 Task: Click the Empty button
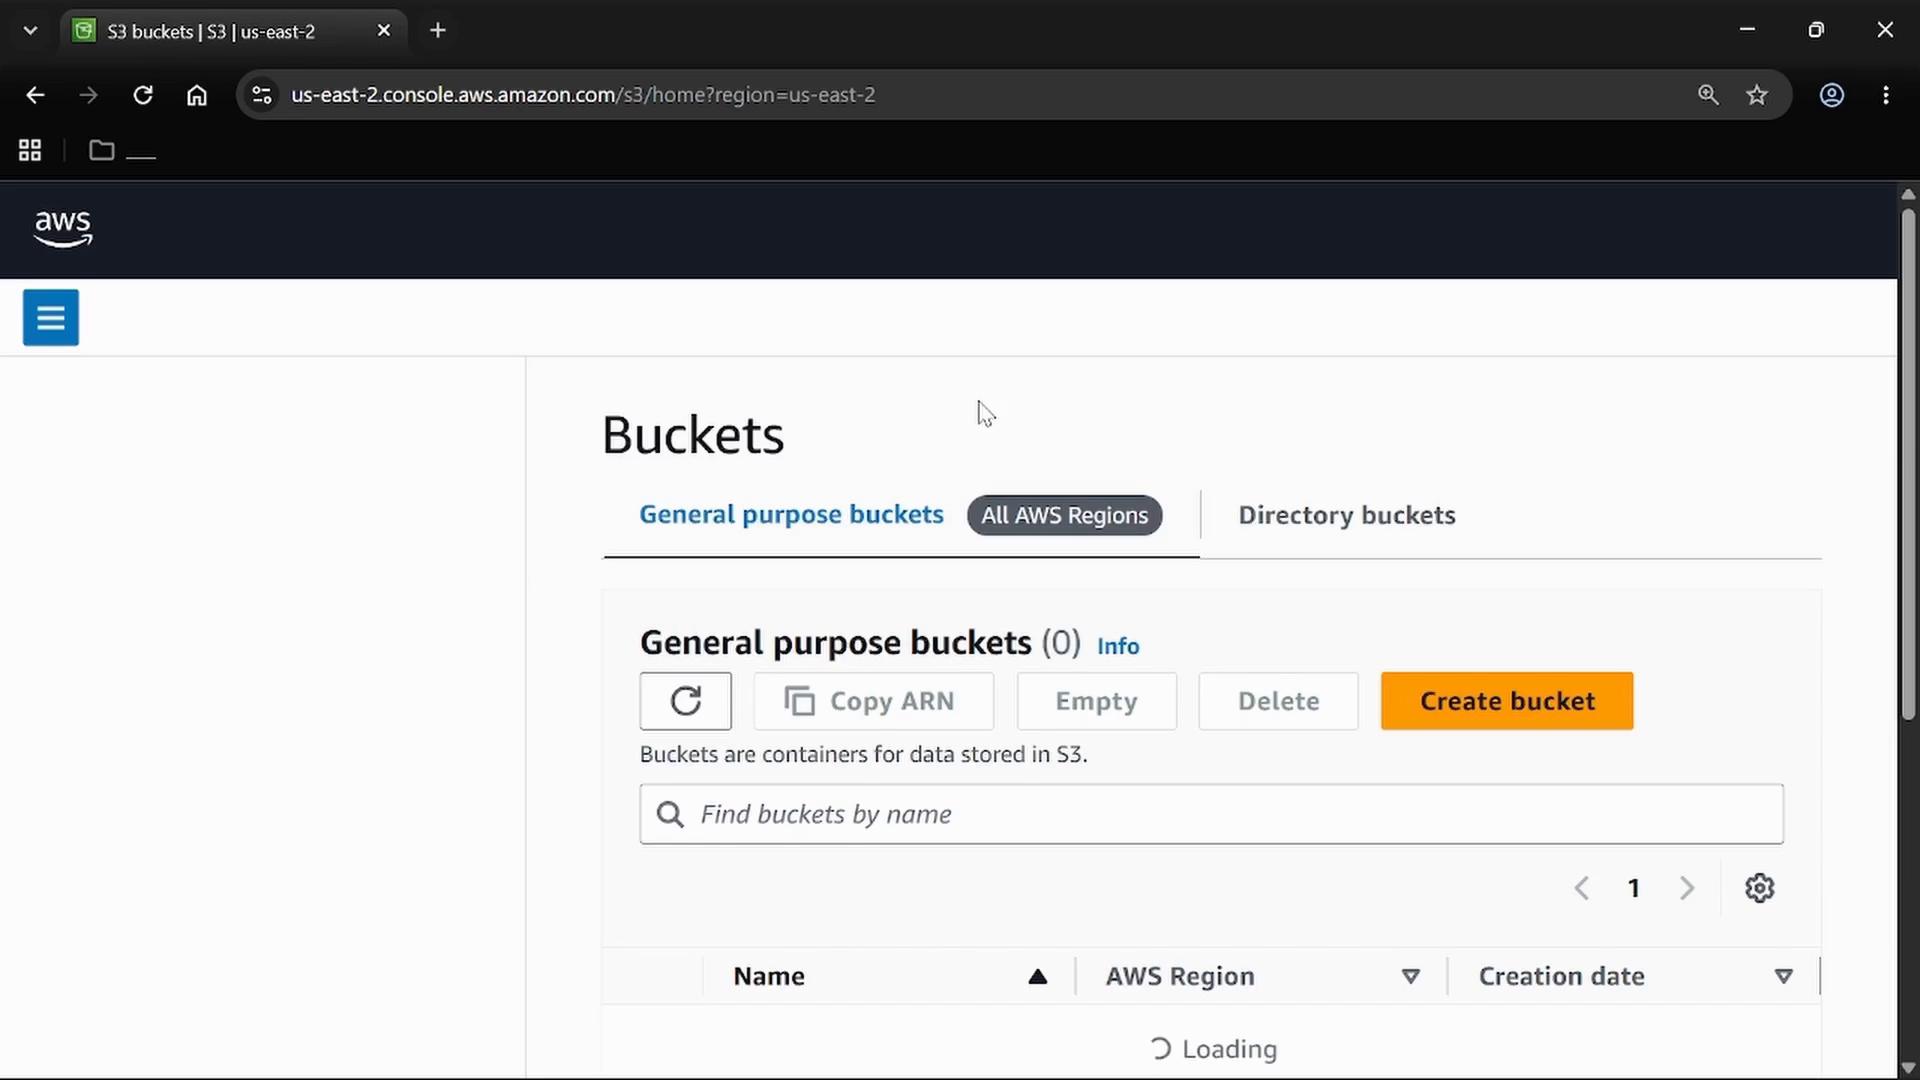[1097, 701]
